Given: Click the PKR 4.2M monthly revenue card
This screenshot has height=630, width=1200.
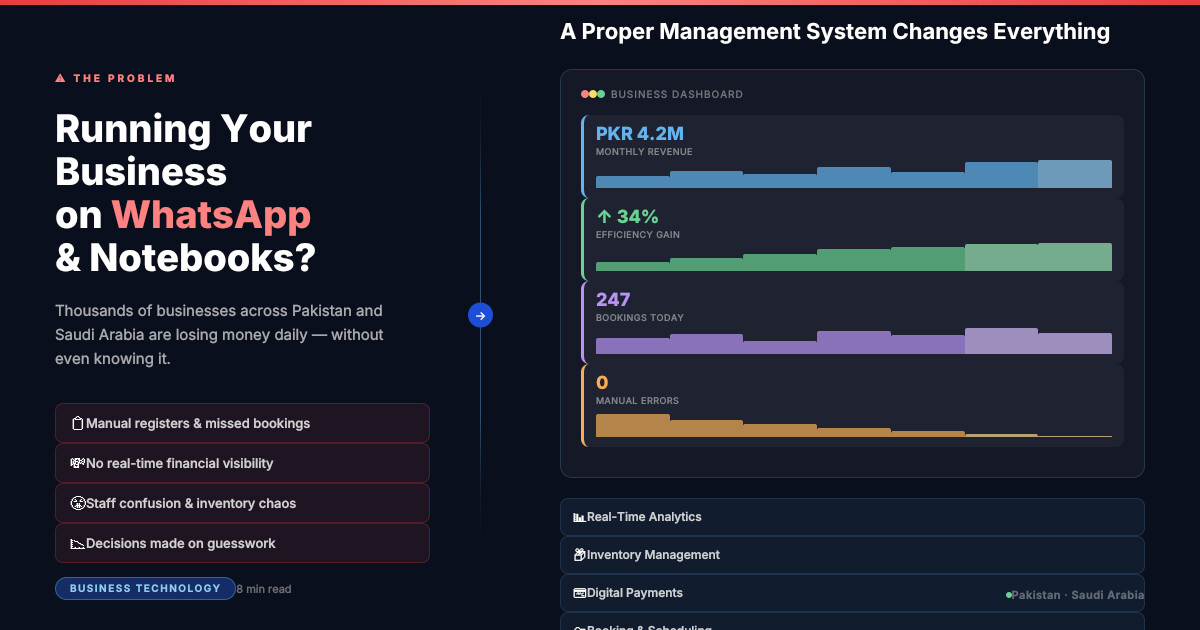Looking at the screenshot, I should pos(852,156).
